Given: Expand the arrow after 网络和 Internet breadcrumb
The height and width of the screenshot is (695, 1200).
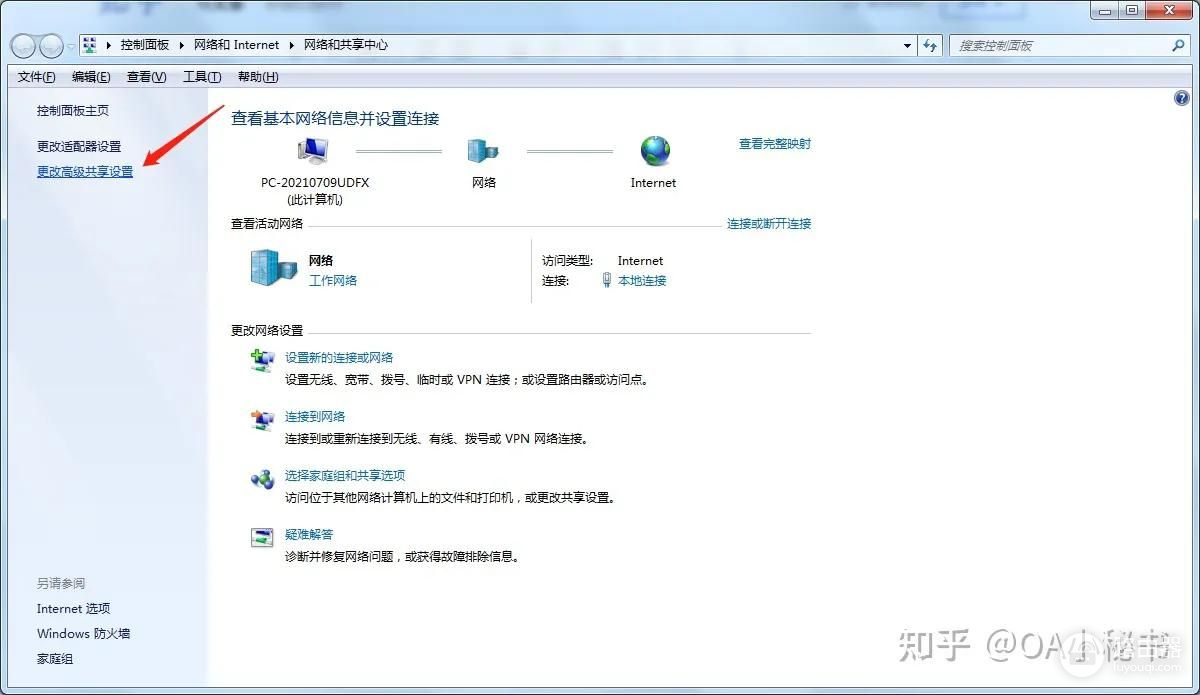Looking at the screenshot, I should tap(293, 46).
